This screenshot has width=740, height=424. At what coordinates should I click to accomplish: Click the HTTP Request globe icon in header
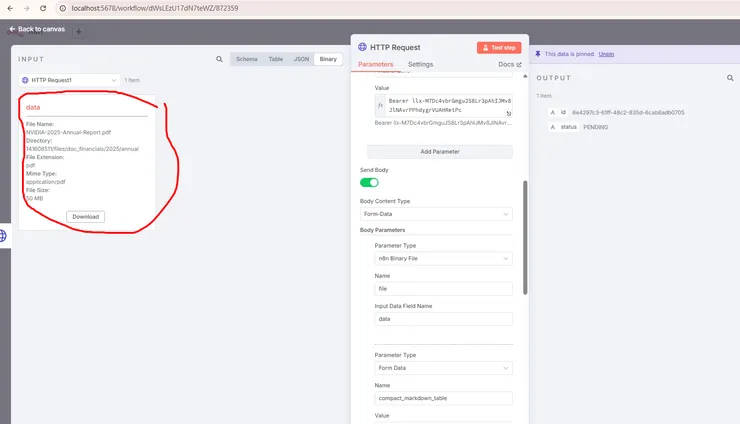point(362,47)
